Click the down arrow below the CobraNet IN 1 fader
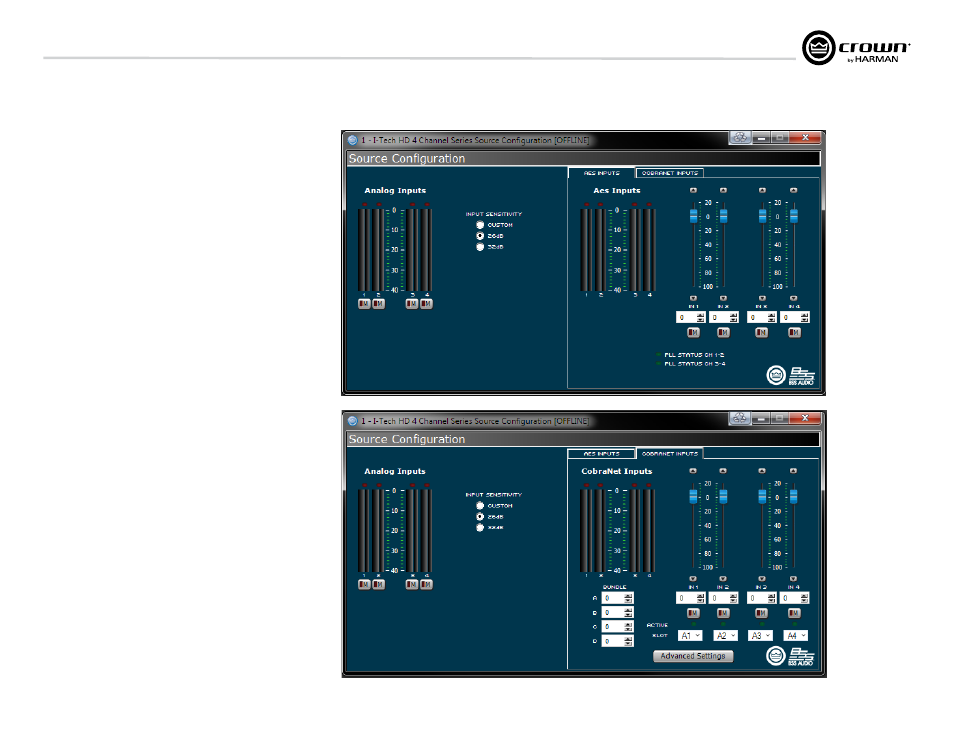Viewport: 954px width, 737px height. pos(693,579)
